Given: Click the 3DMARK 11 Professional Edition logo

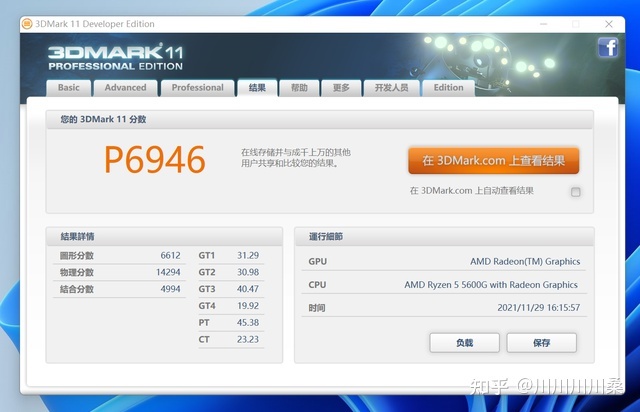Looking at the screenshot, I should tap(115, 57).
